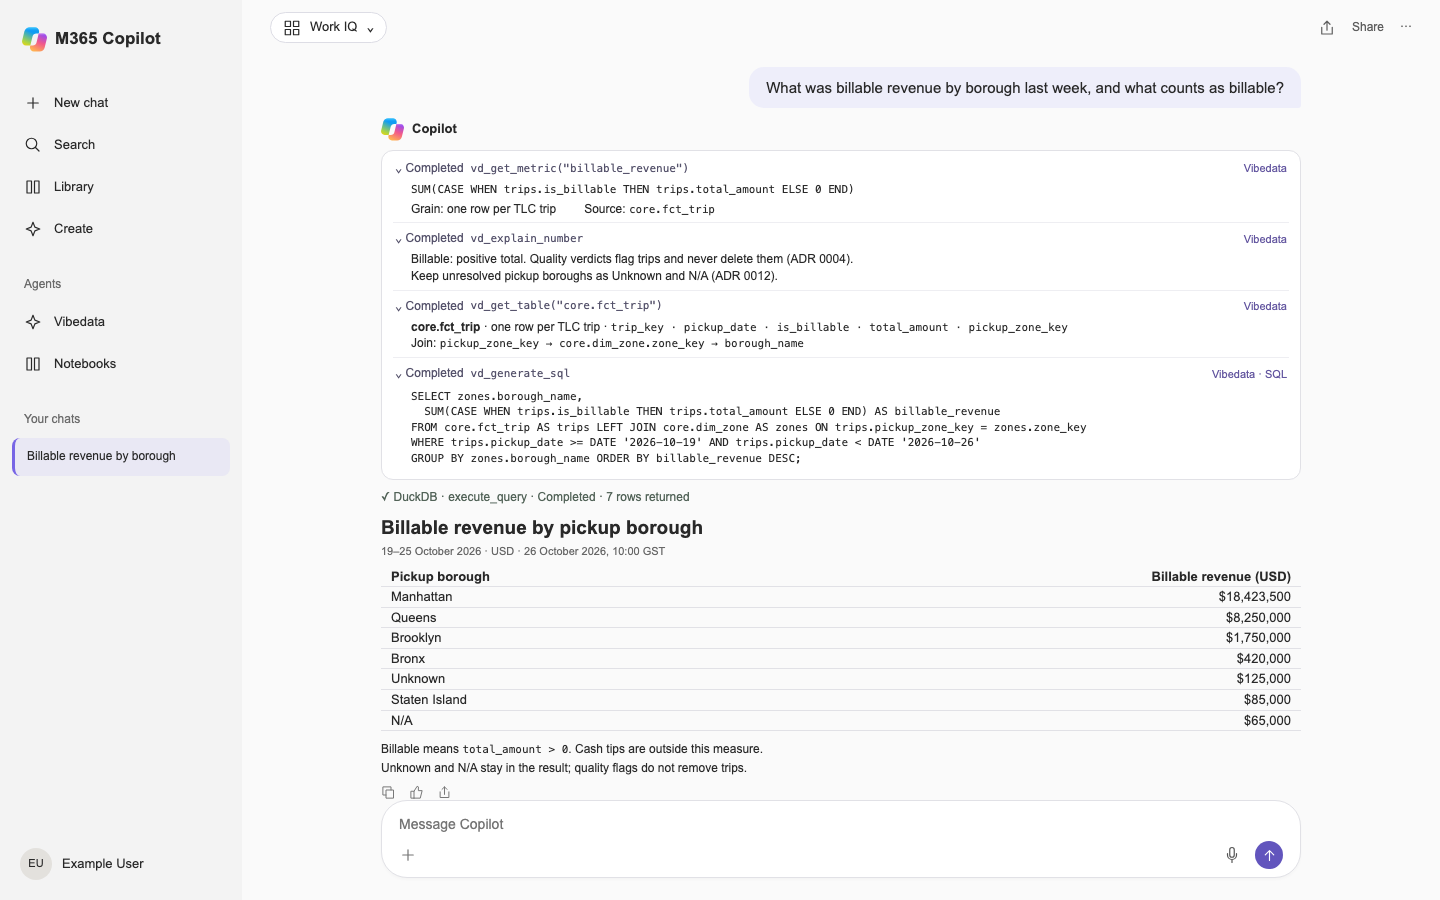Open Vibedata link on vd_get_table row
1440x900 pixels.
pyautogui.click(x=1265, y=306)
